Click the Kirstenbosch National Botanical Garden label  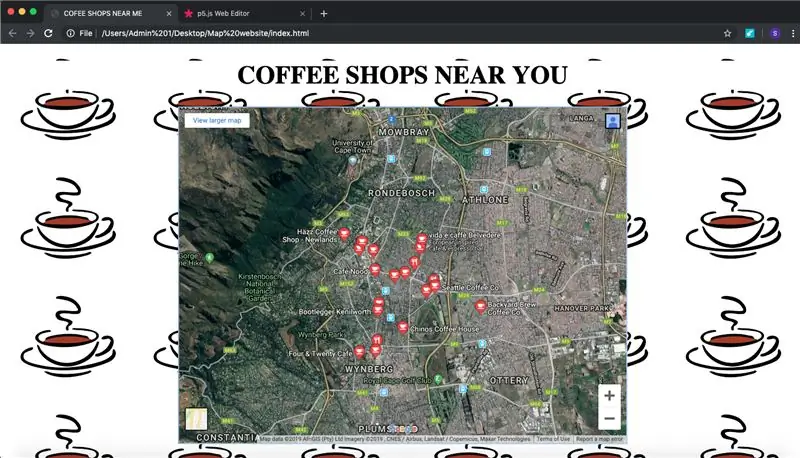click(259, 287)
